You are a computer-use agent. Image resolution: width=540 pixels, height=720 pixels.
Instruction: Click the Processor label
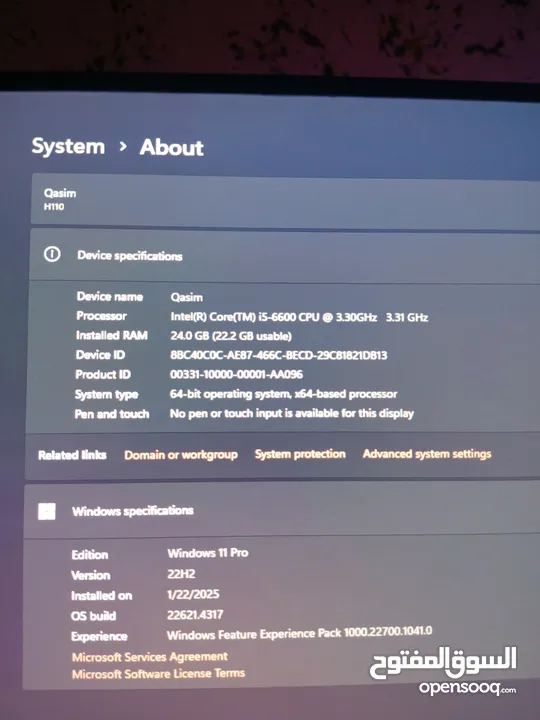click(x=101, y=316)
